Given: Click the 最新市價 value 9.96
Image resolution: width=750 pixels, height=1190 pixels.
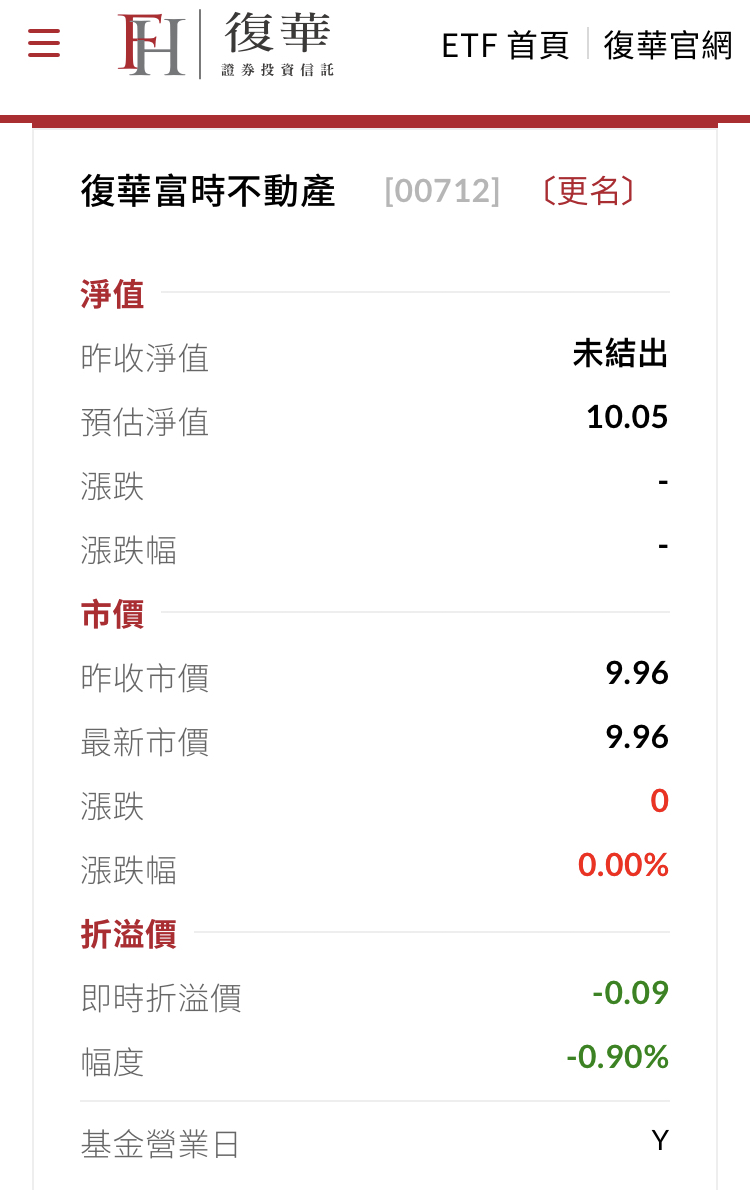Looking at the screenshot, I should pos(637,737).
